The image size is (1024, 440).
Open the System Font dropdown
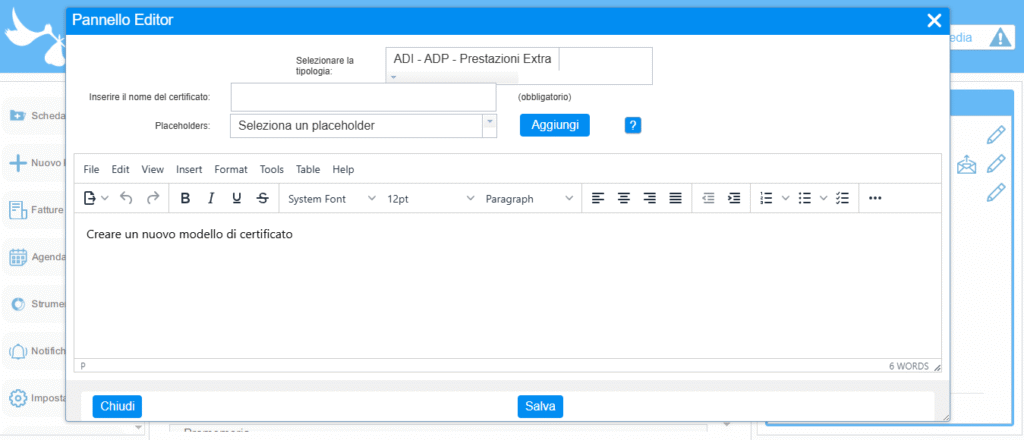[331, 199]
